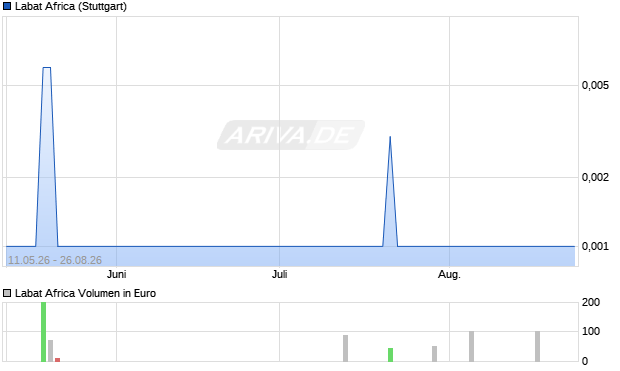
Task: Click the date range 11.05.26 - 26.08.26 text
Action: click(55, 260)
